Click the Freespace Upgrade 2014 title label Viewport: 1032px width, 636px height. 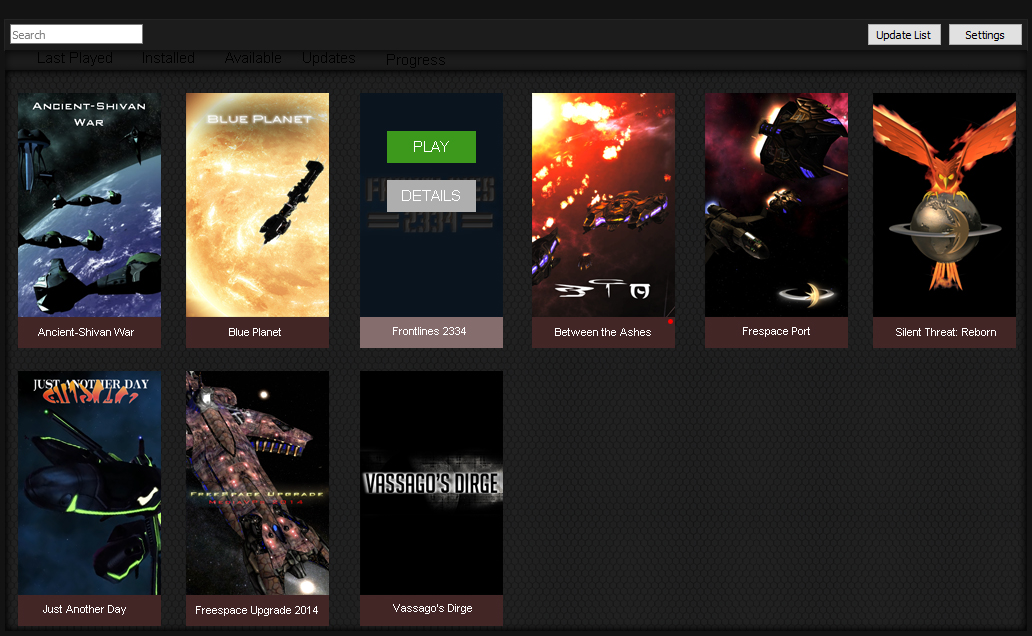(x=257, y=610)
